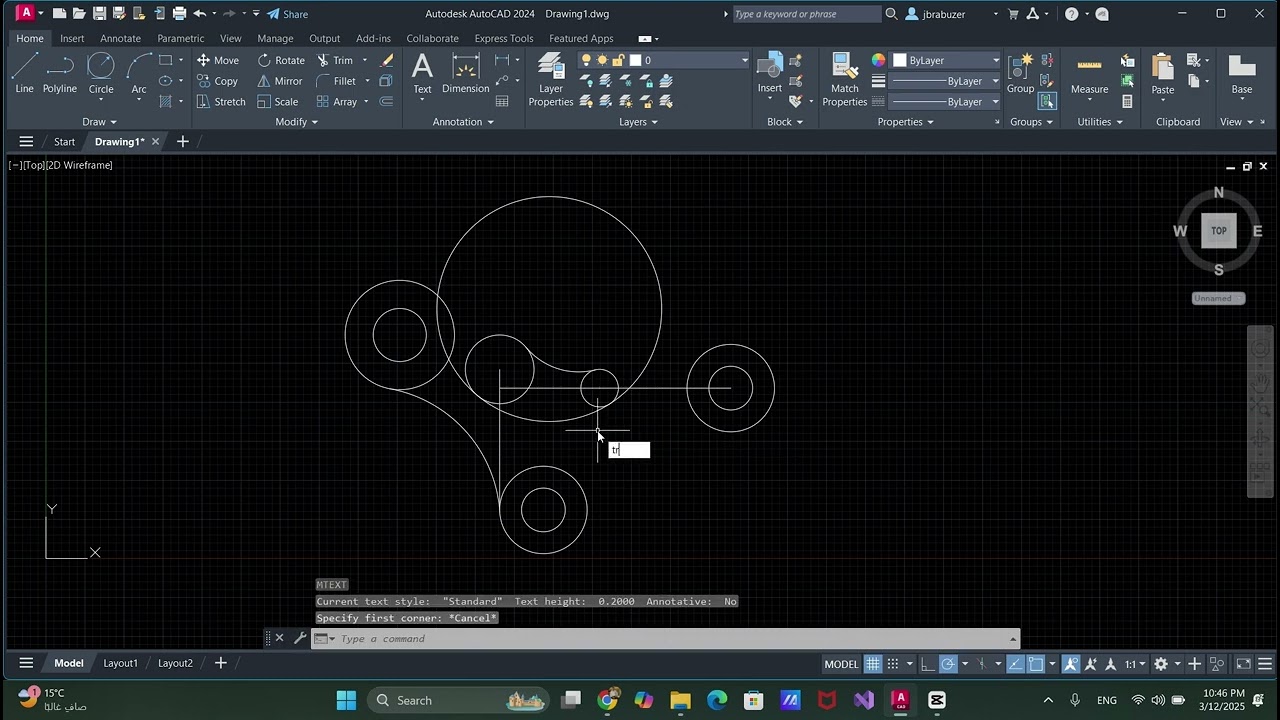This screenshot has height=720, width=1280.
Task: Open the annotation scale 1:1 dropdown
Action: pos(1135,664)
